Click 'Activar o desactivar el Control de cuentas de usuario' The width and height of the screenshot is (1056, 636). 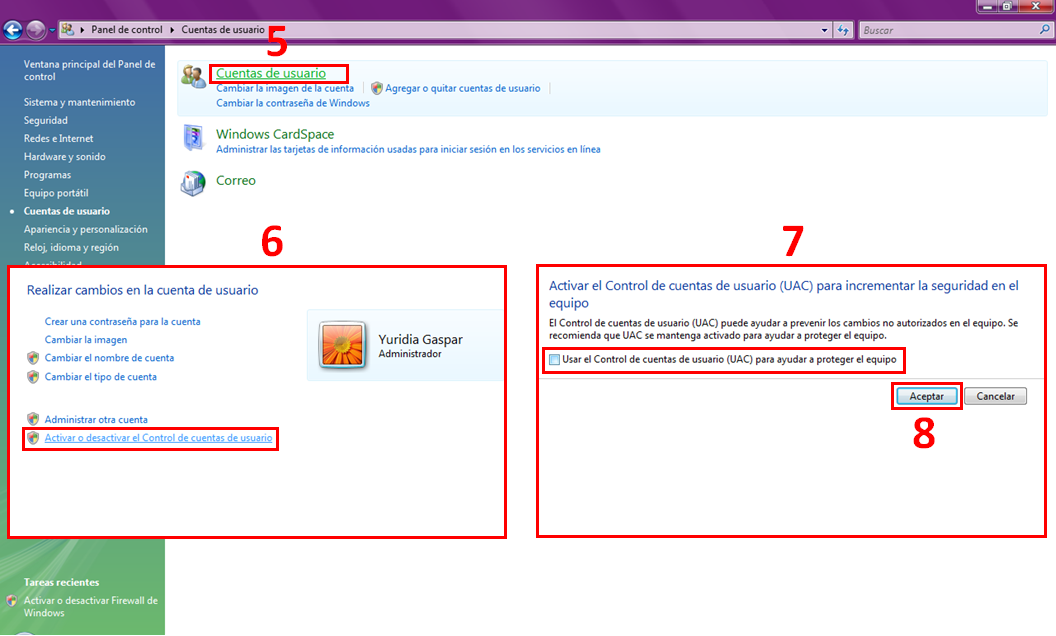pyautogui.click(x=158, y=438)
